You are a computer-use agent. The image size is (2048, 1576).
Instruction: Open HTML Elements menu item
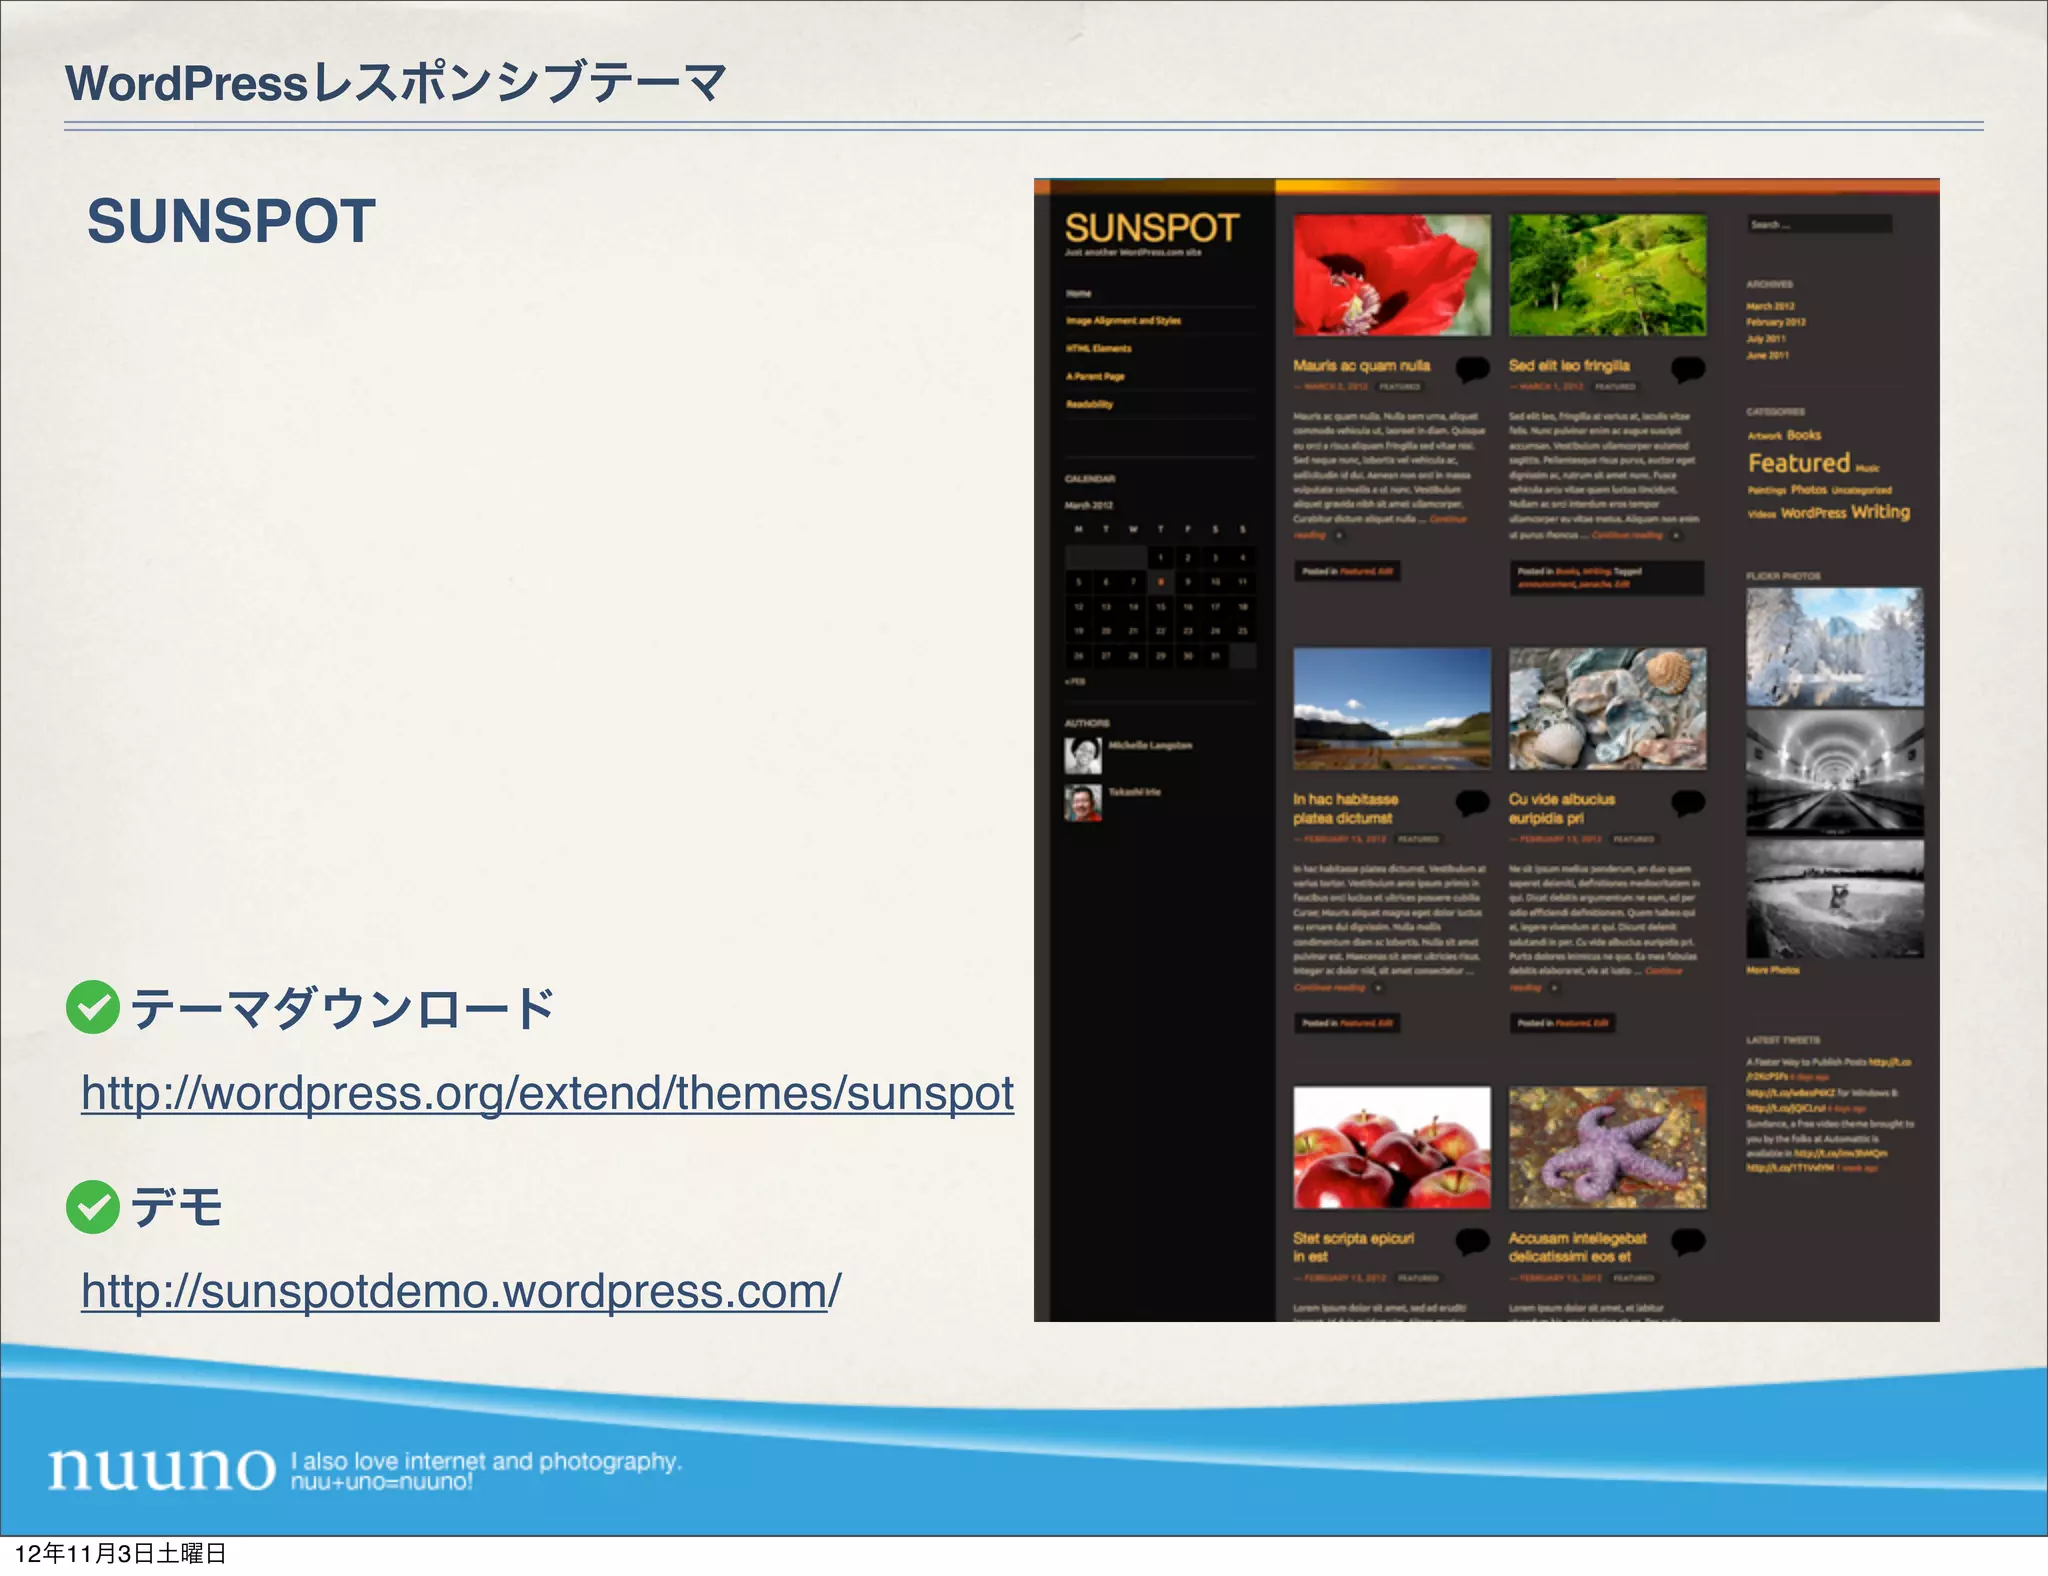click(1098, 348)
